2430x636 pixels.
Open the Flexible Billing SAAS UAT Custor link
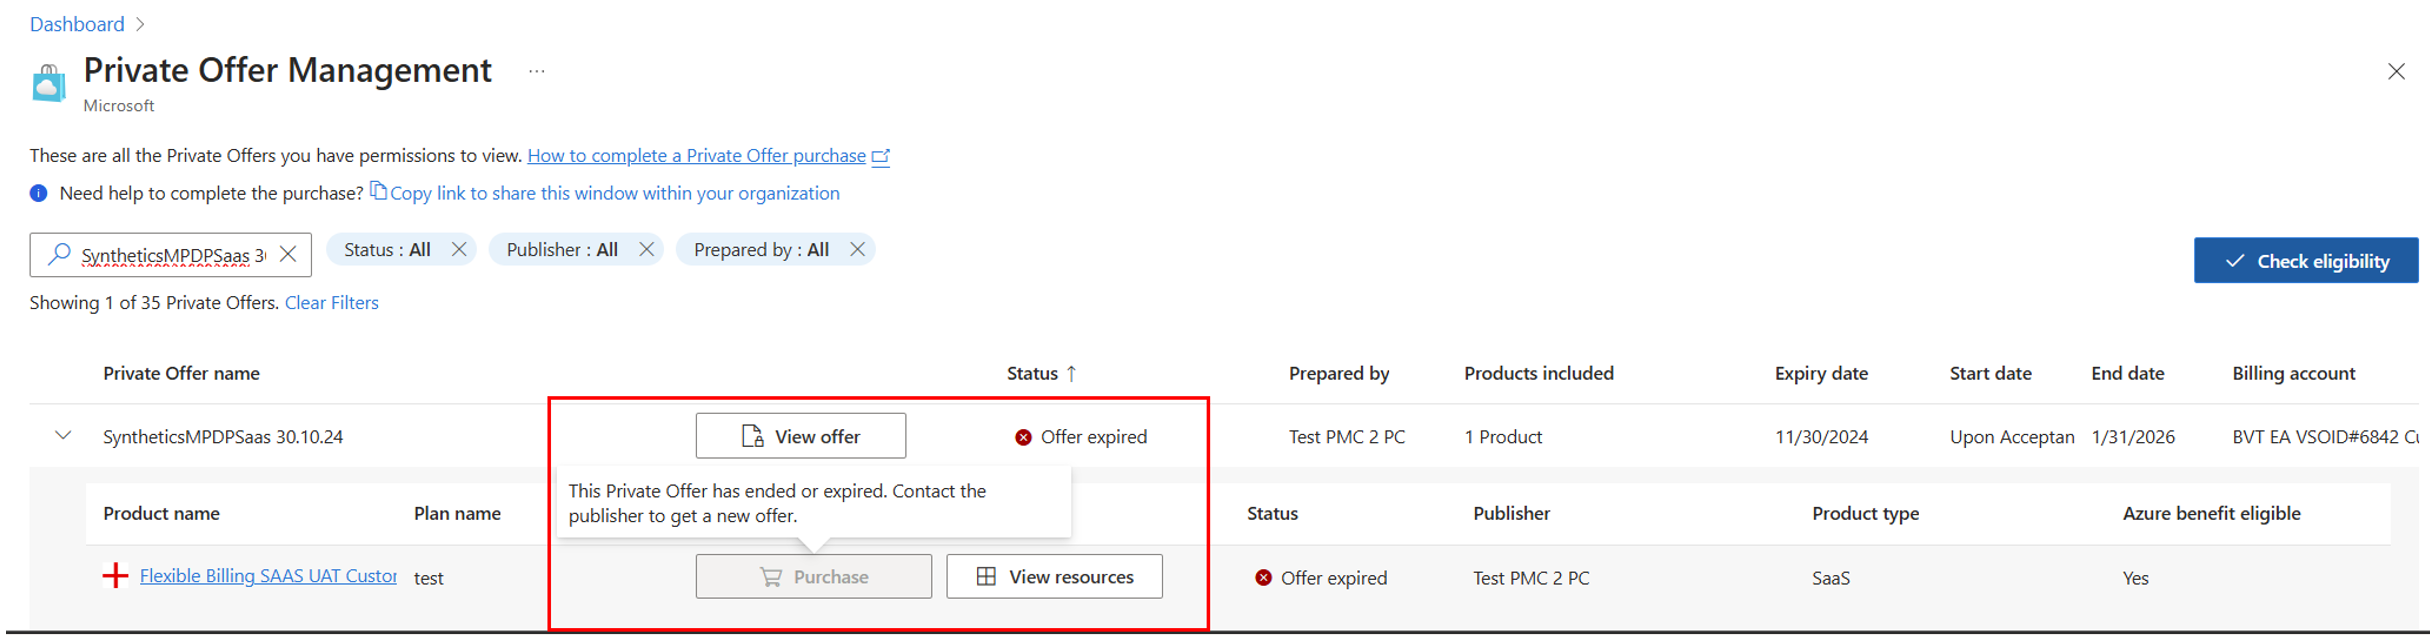[x=268, y=576]
